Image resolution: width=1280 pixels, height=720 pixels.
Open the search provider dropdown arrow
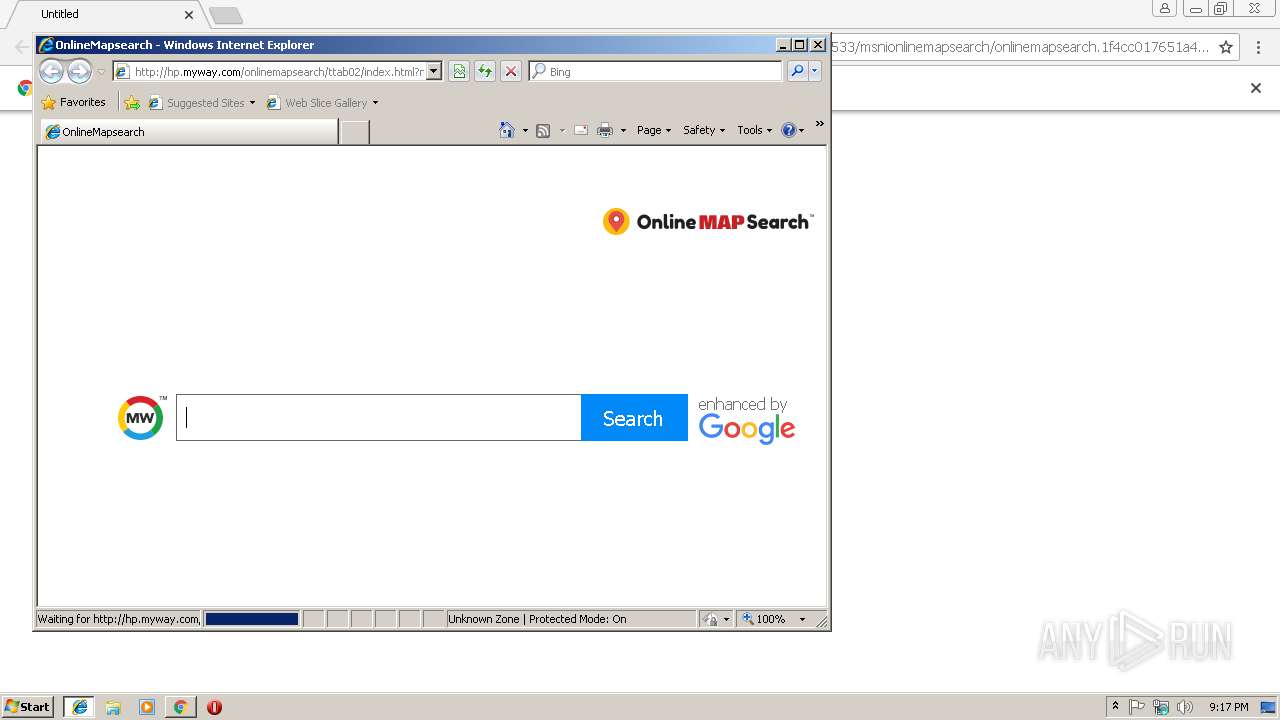tap(815, 71)
